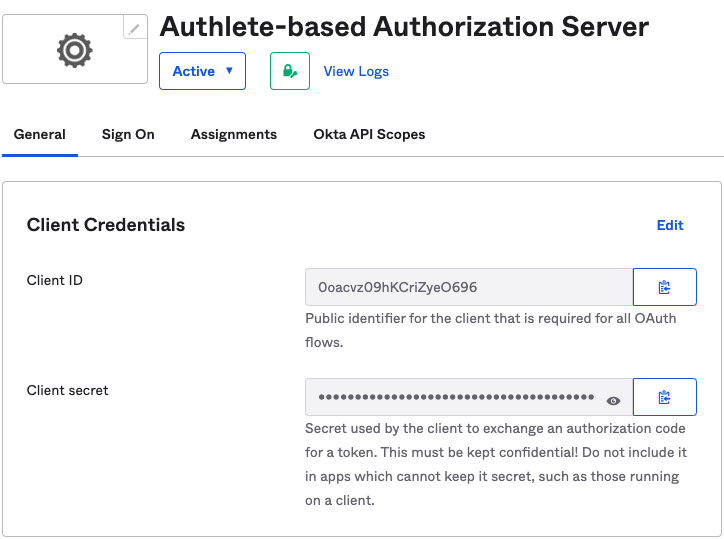Viewport: 724px width, 539px height.
Task: Copy Client ID to clipboard
Action: [664, 287]
